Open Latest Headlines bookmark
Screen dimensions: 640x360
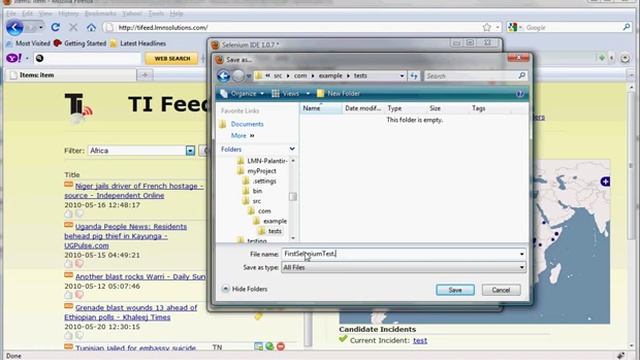(x=138, y=43)
